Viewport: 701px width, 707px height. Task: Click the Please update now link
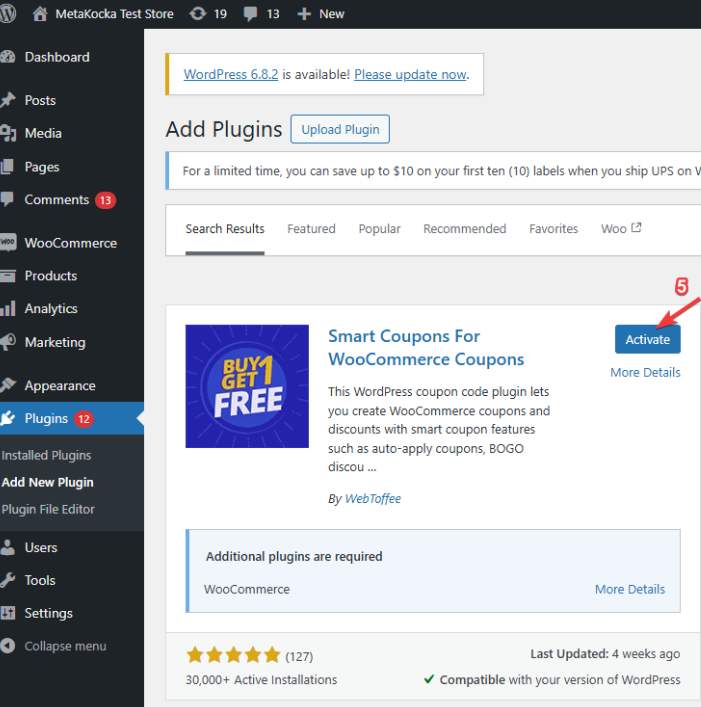coord(410,74)
